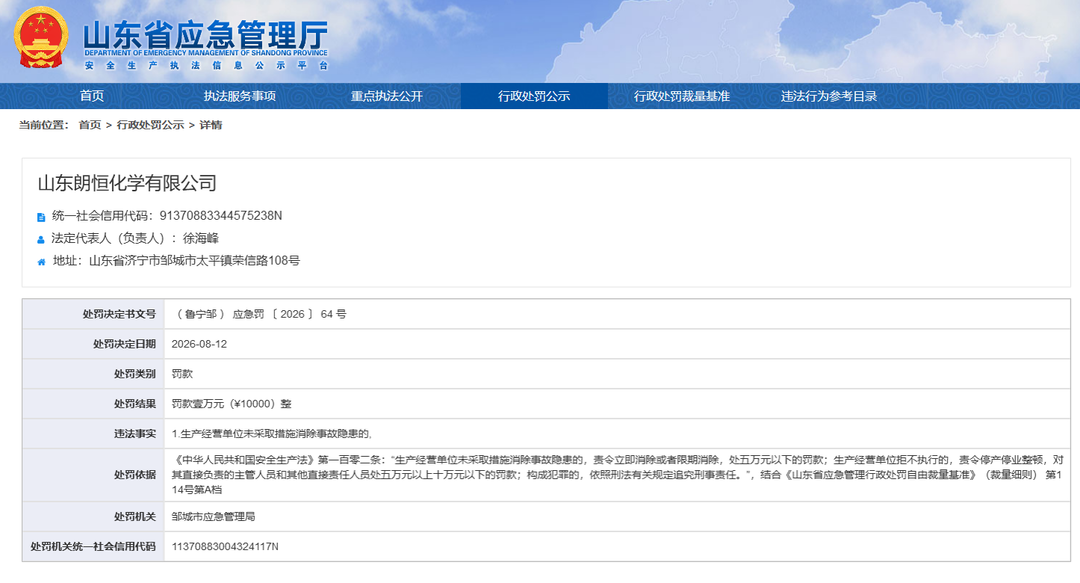This screenshot has height=583, width=1080.
Task: Click the decision date 2026-08-12
Action: (x=199, y=344)
